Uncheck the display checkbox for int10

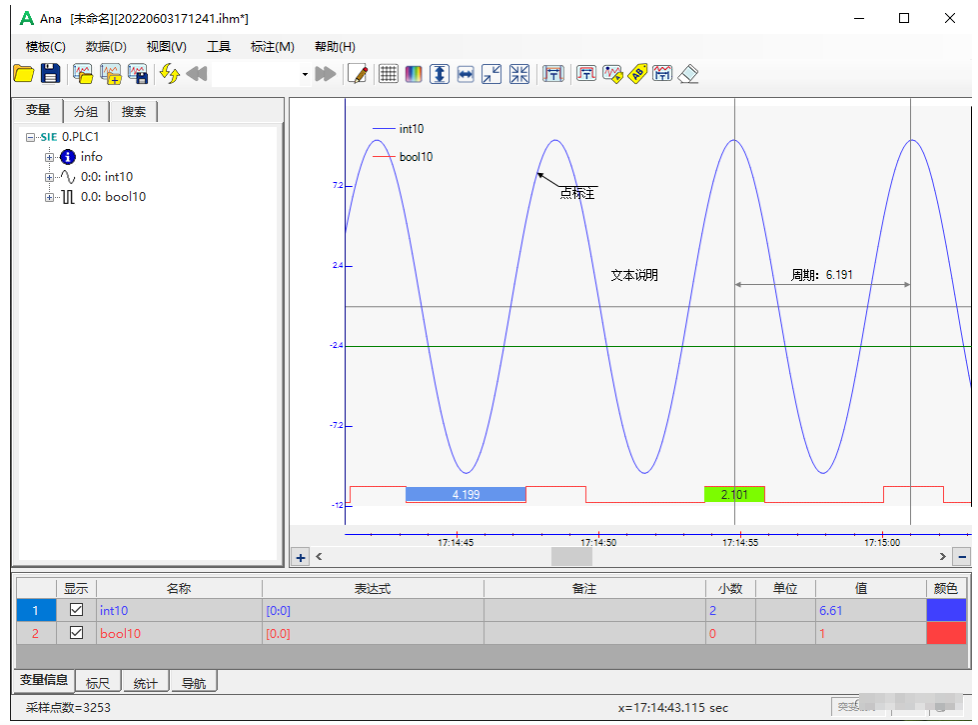pyautogui.click(x=76, y=610)
